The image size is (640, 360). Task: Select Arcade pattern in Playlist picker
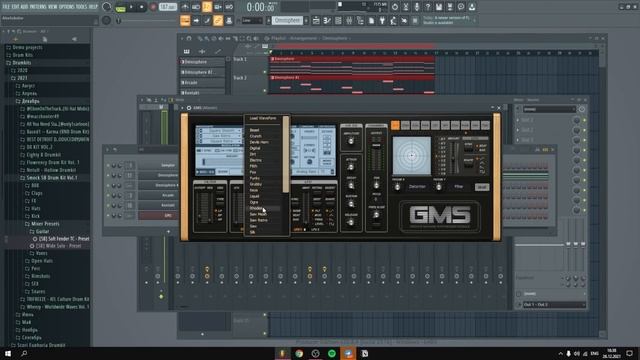coord(202,82)
